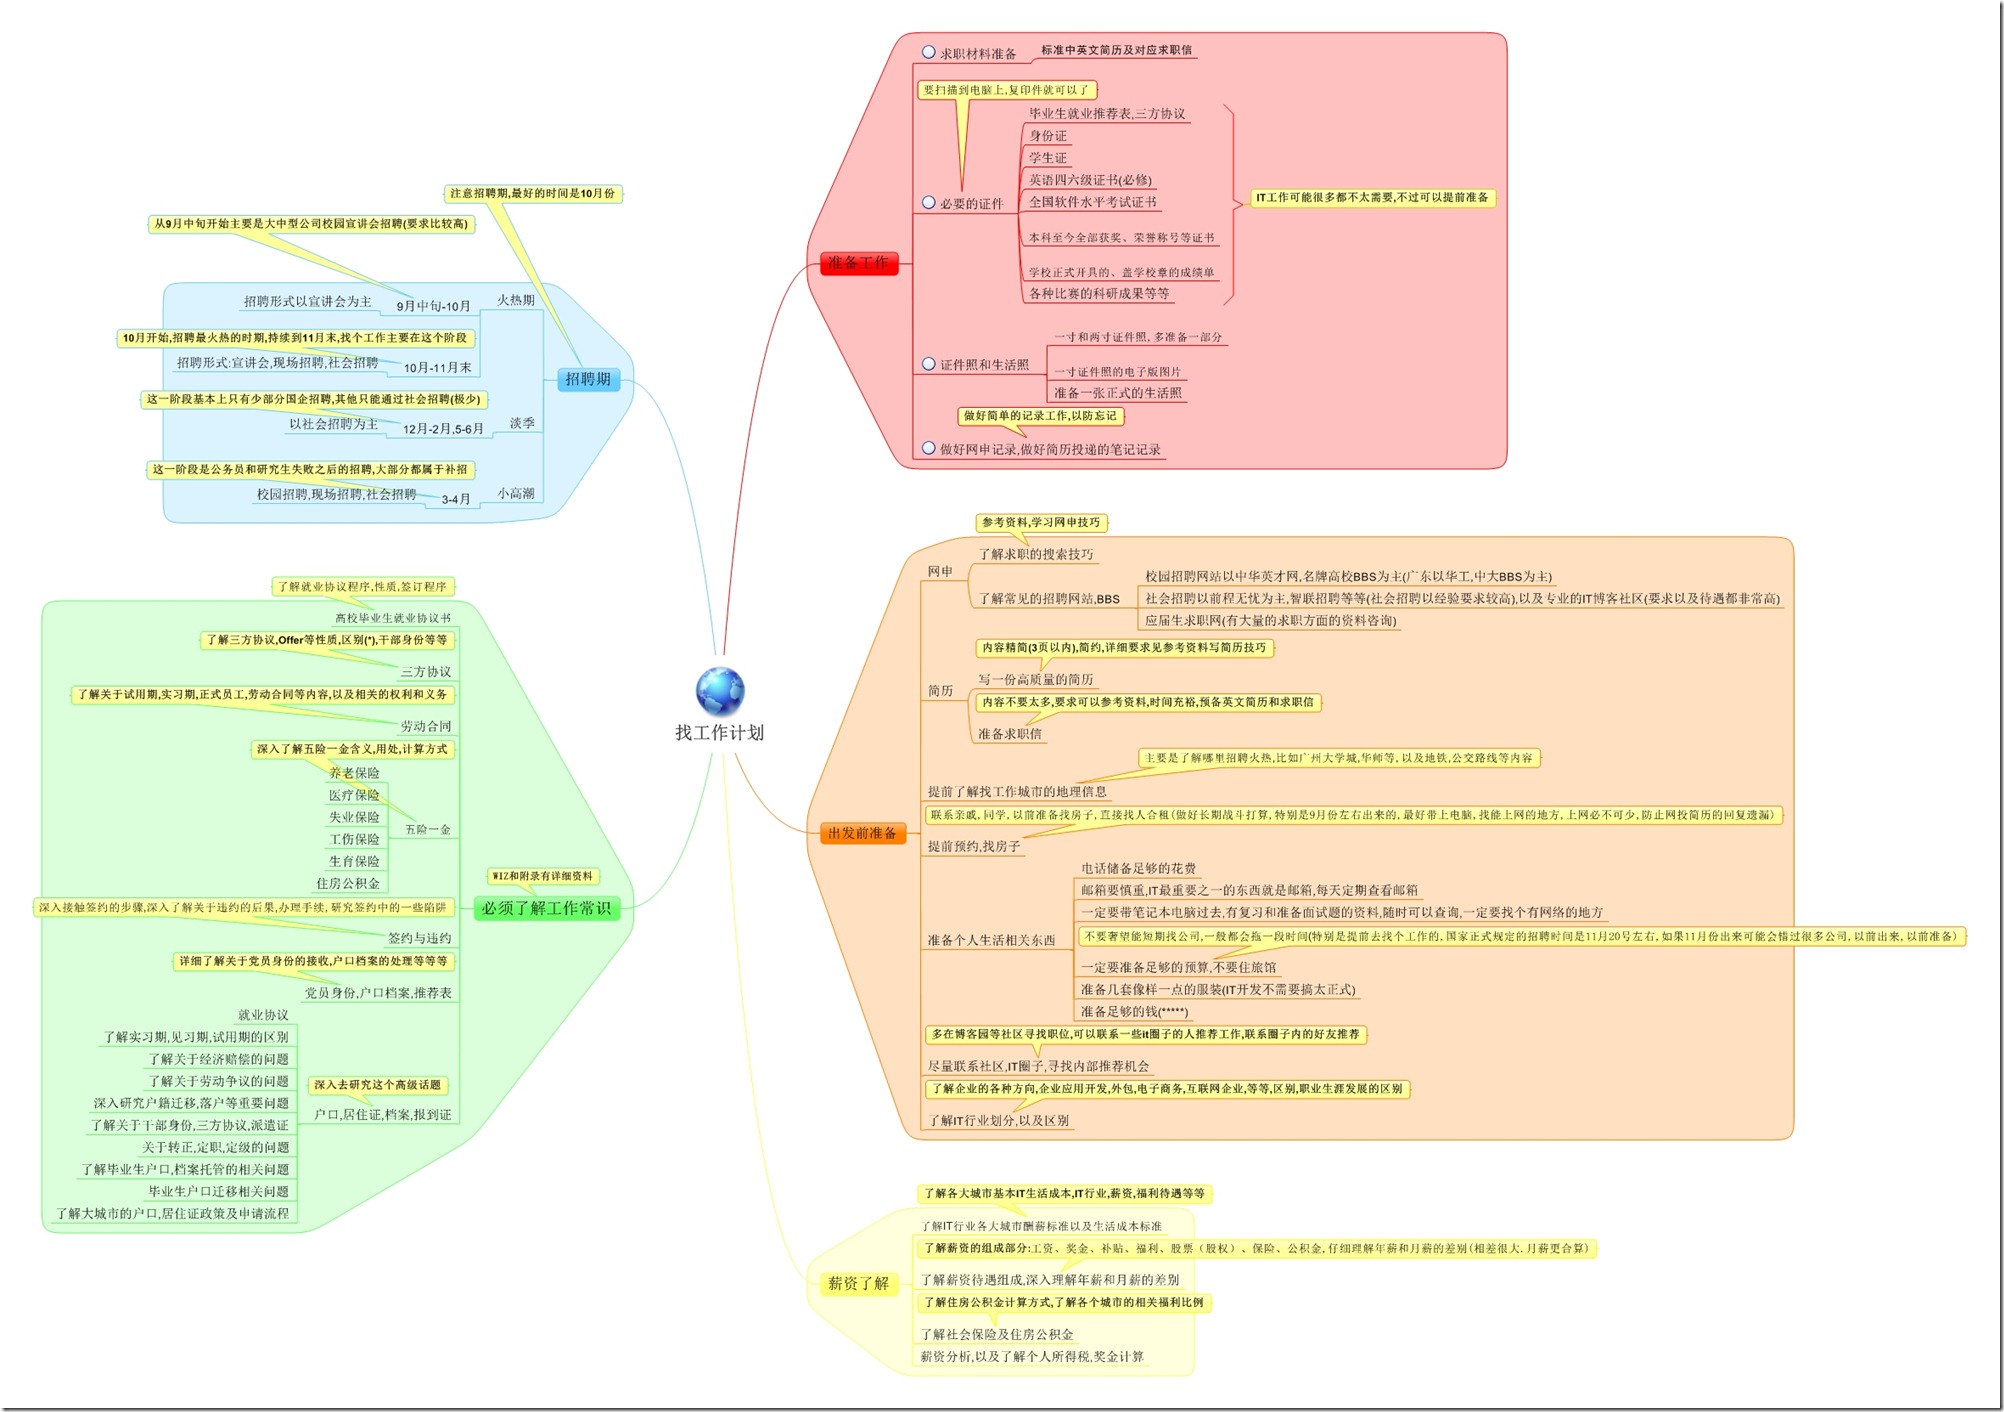
Task: Click the callout 要扫描到电脑上,复印件就可以了
Action: 1007,90
